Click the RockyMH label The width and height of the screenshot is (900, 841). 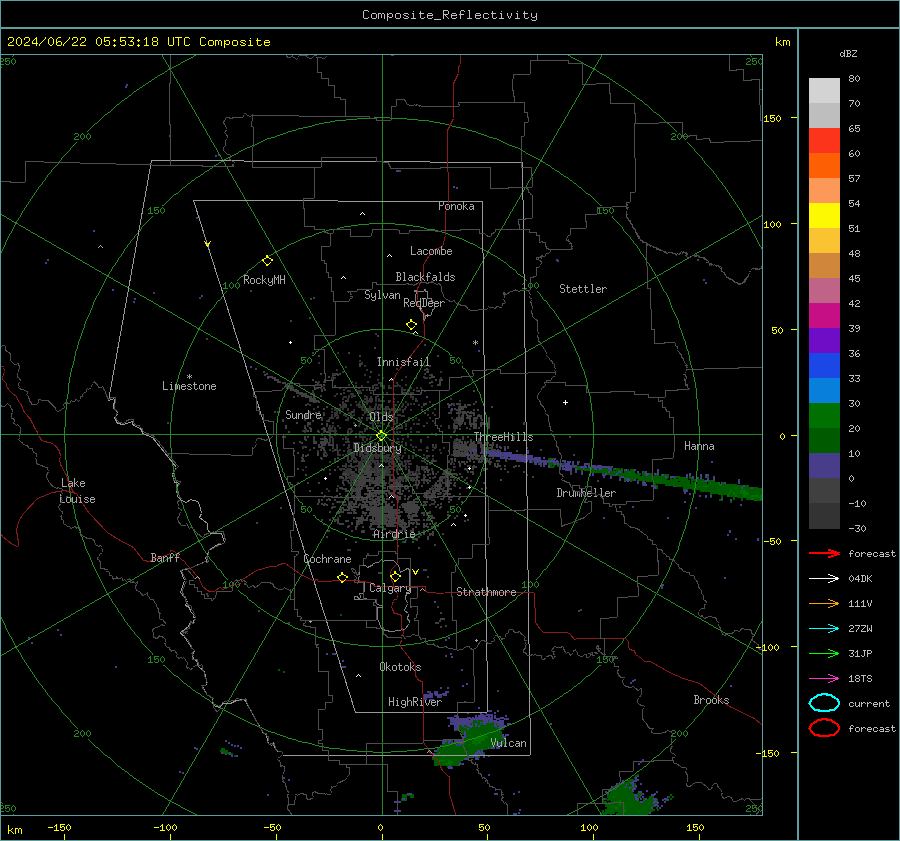click(264, 280)
